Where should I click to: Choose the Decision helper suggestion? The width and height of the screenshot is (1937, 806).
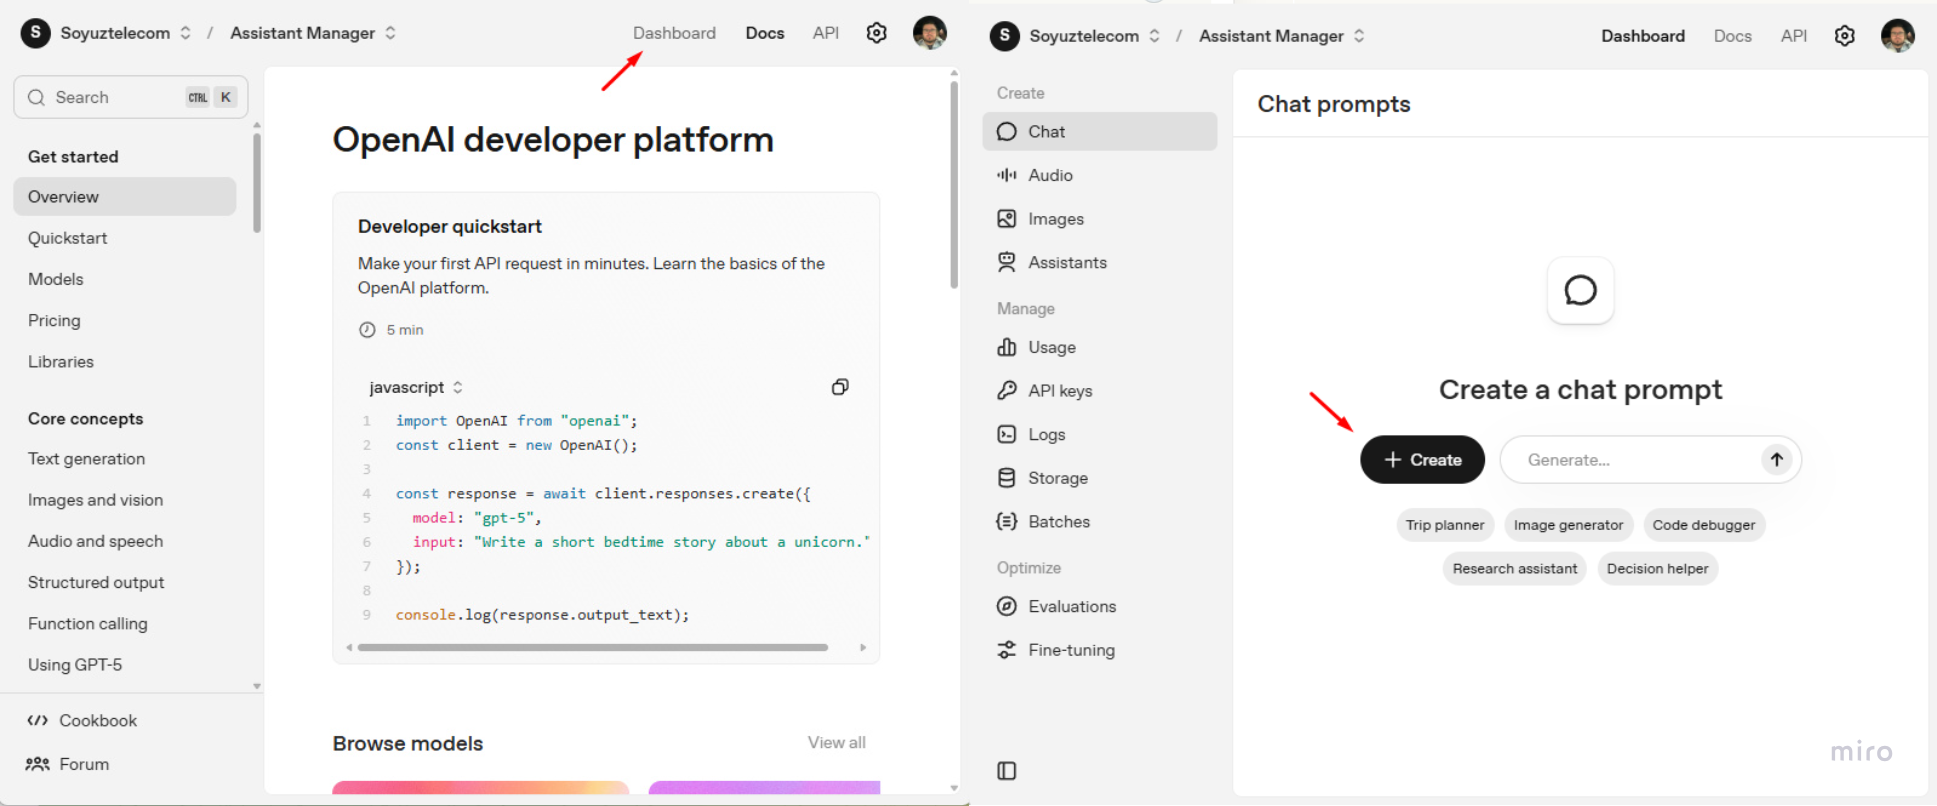[1658, 569]
